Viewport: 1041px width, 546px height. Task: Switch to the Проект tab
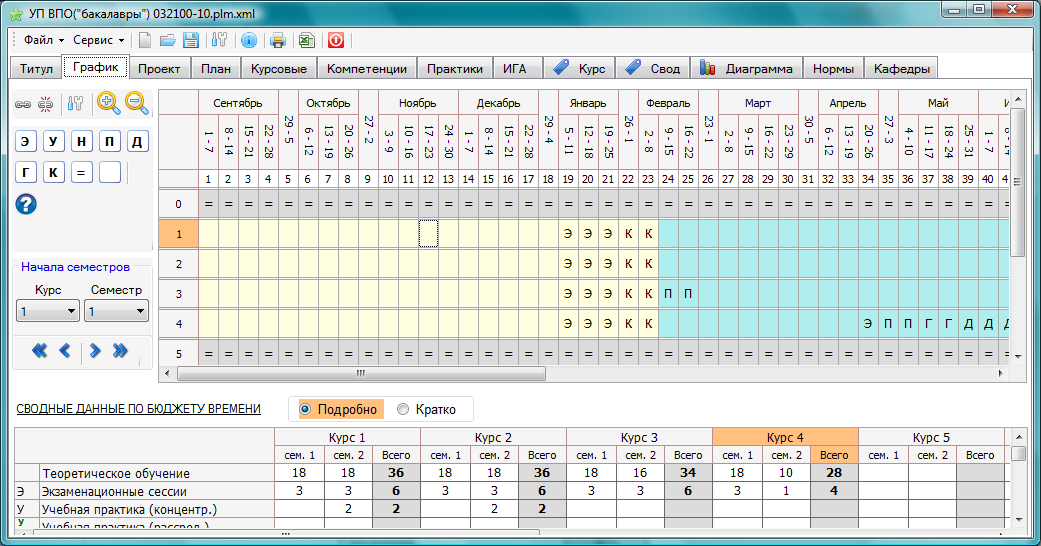[159, 68]
